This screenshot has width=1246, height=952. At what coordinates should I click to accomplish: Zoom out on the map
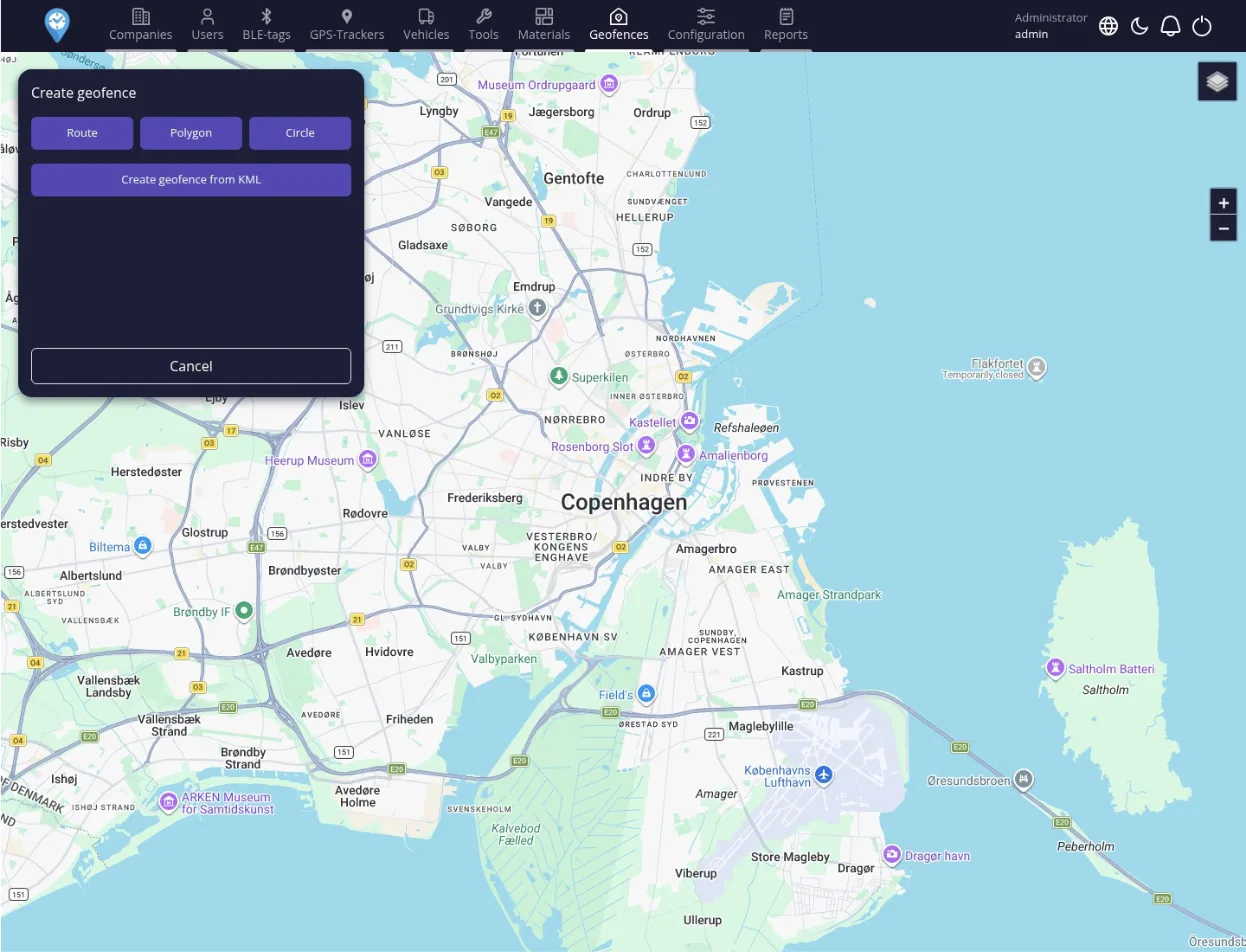click(1223, 229)
